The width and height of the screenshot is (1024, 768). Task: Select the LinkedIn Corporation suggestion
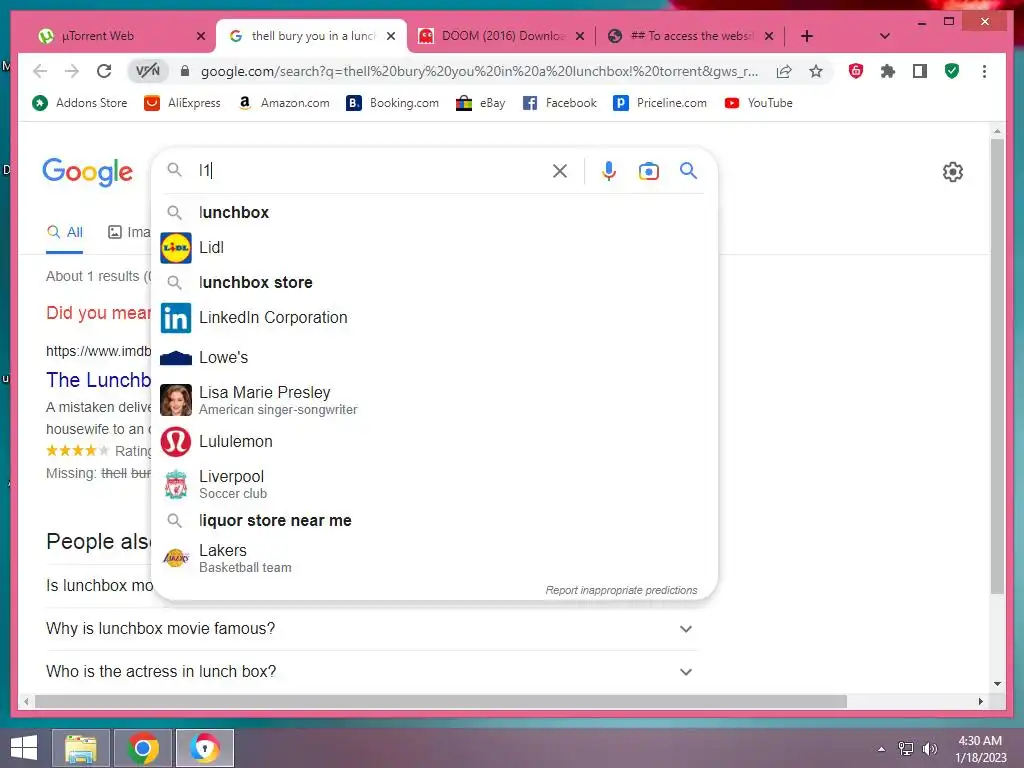tap(434, 317)
